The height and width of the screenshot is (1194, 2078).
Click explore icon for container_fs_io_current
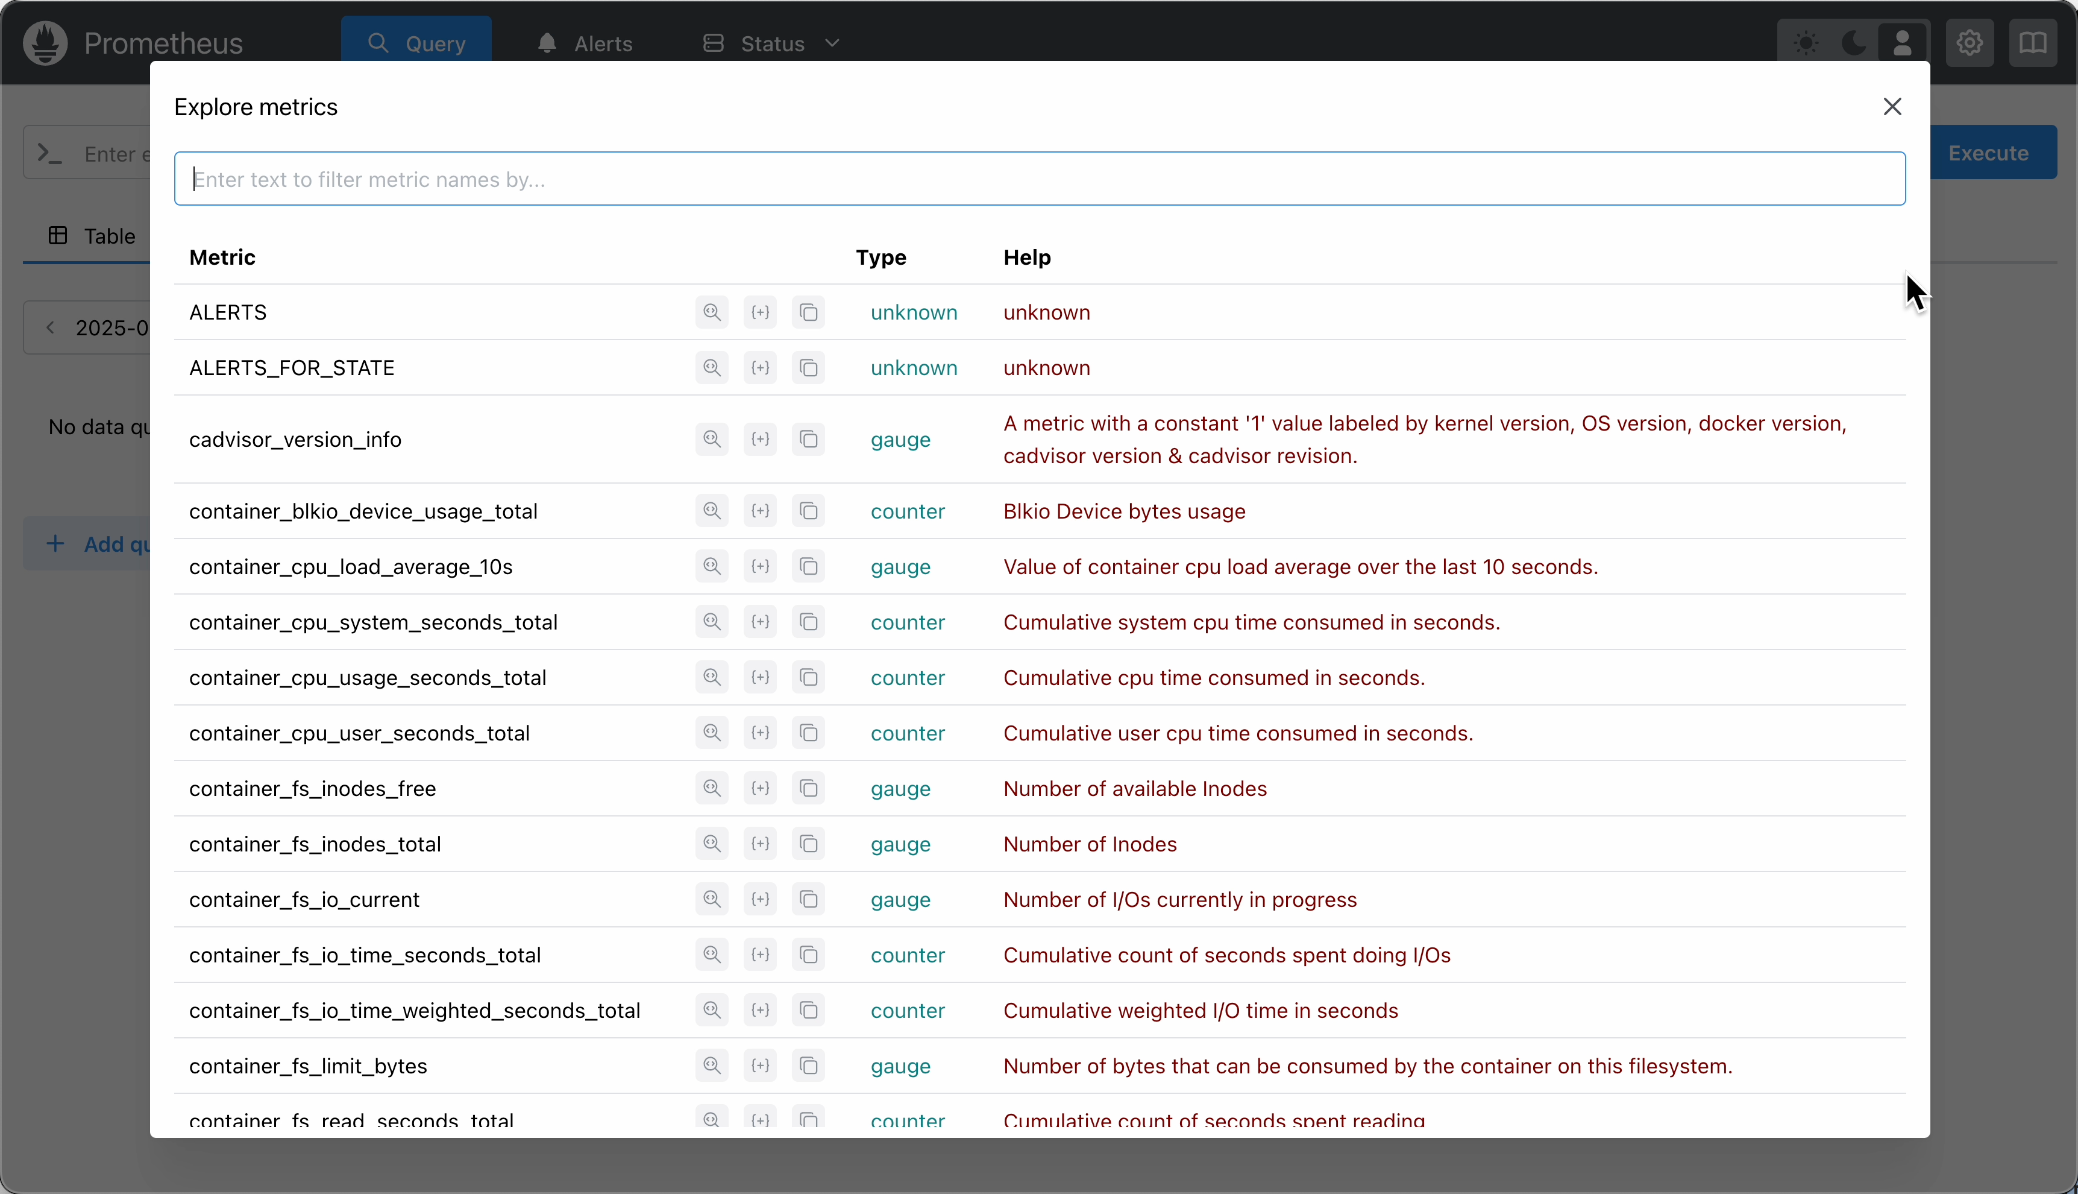coord(711,900)
